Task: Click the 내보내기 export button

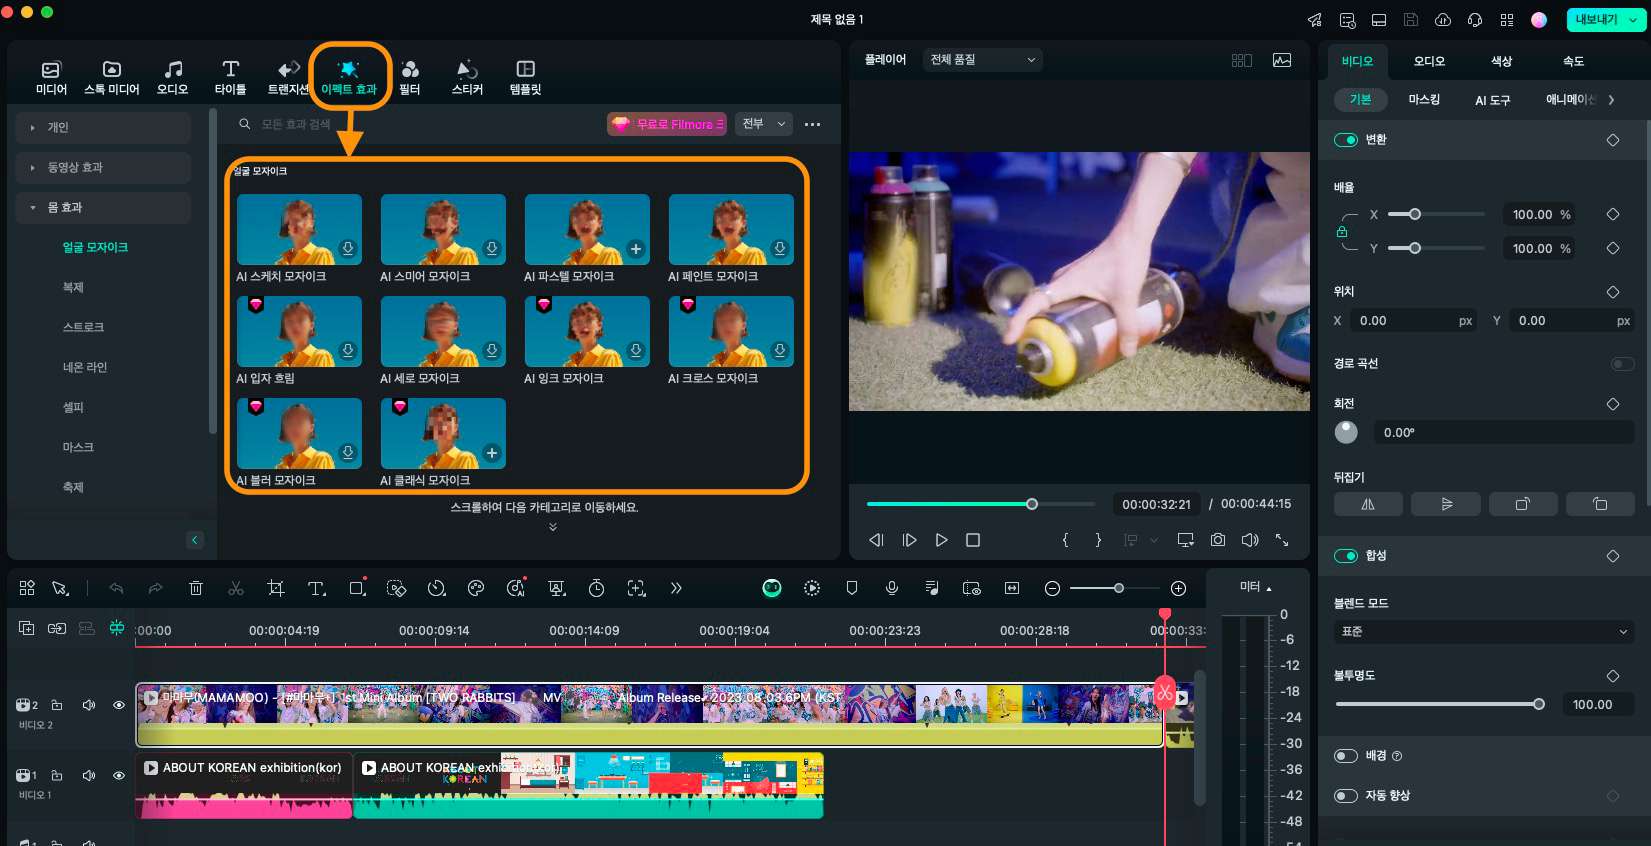Action: [1596, 19]
